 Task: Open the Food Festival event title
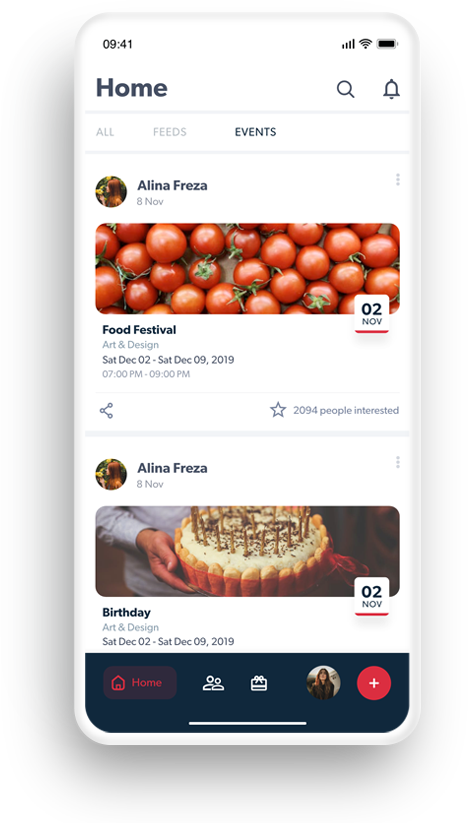pyautogui.click(x=139, y=330)
